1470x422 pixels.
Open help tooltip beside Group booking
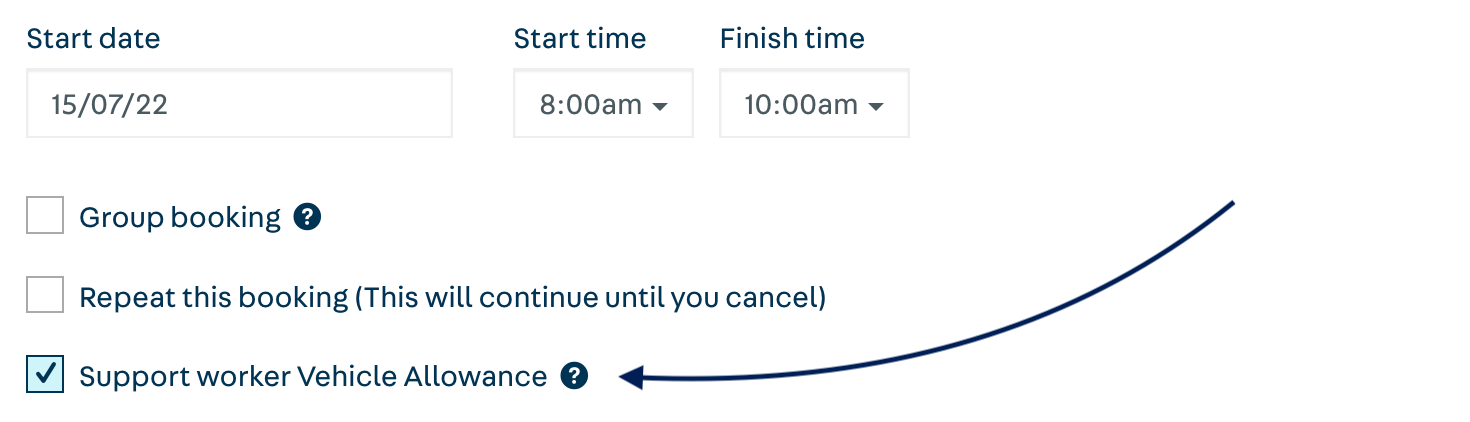click(x=307, y=216)
